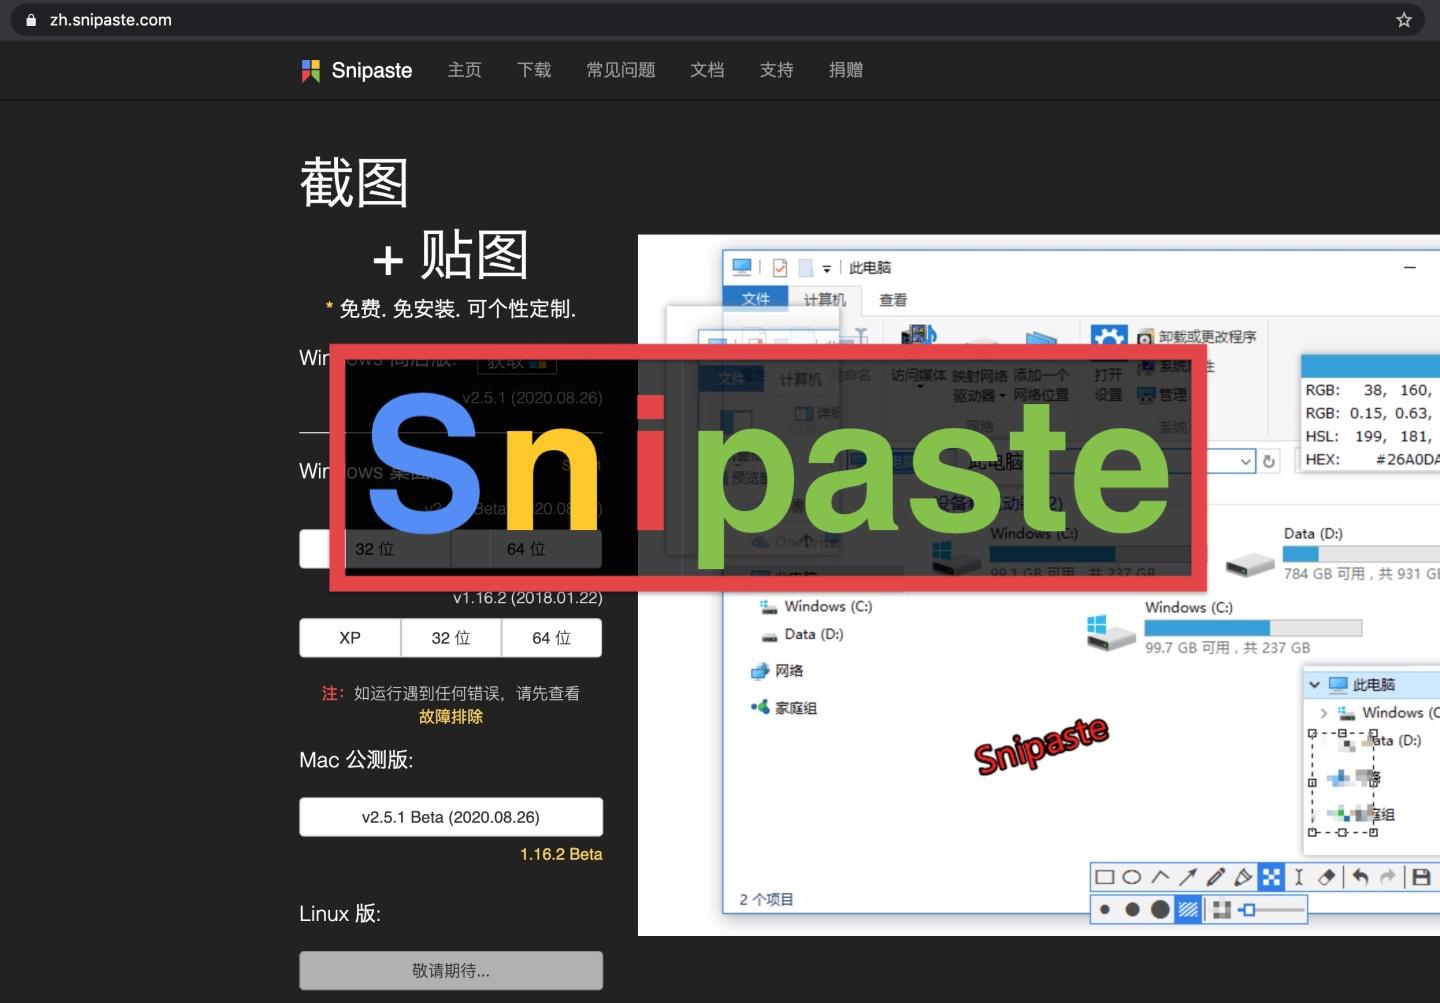1440x1003 pixels.
Task: Click the undo arrow icon
Action: click(x=1361, y=877)
